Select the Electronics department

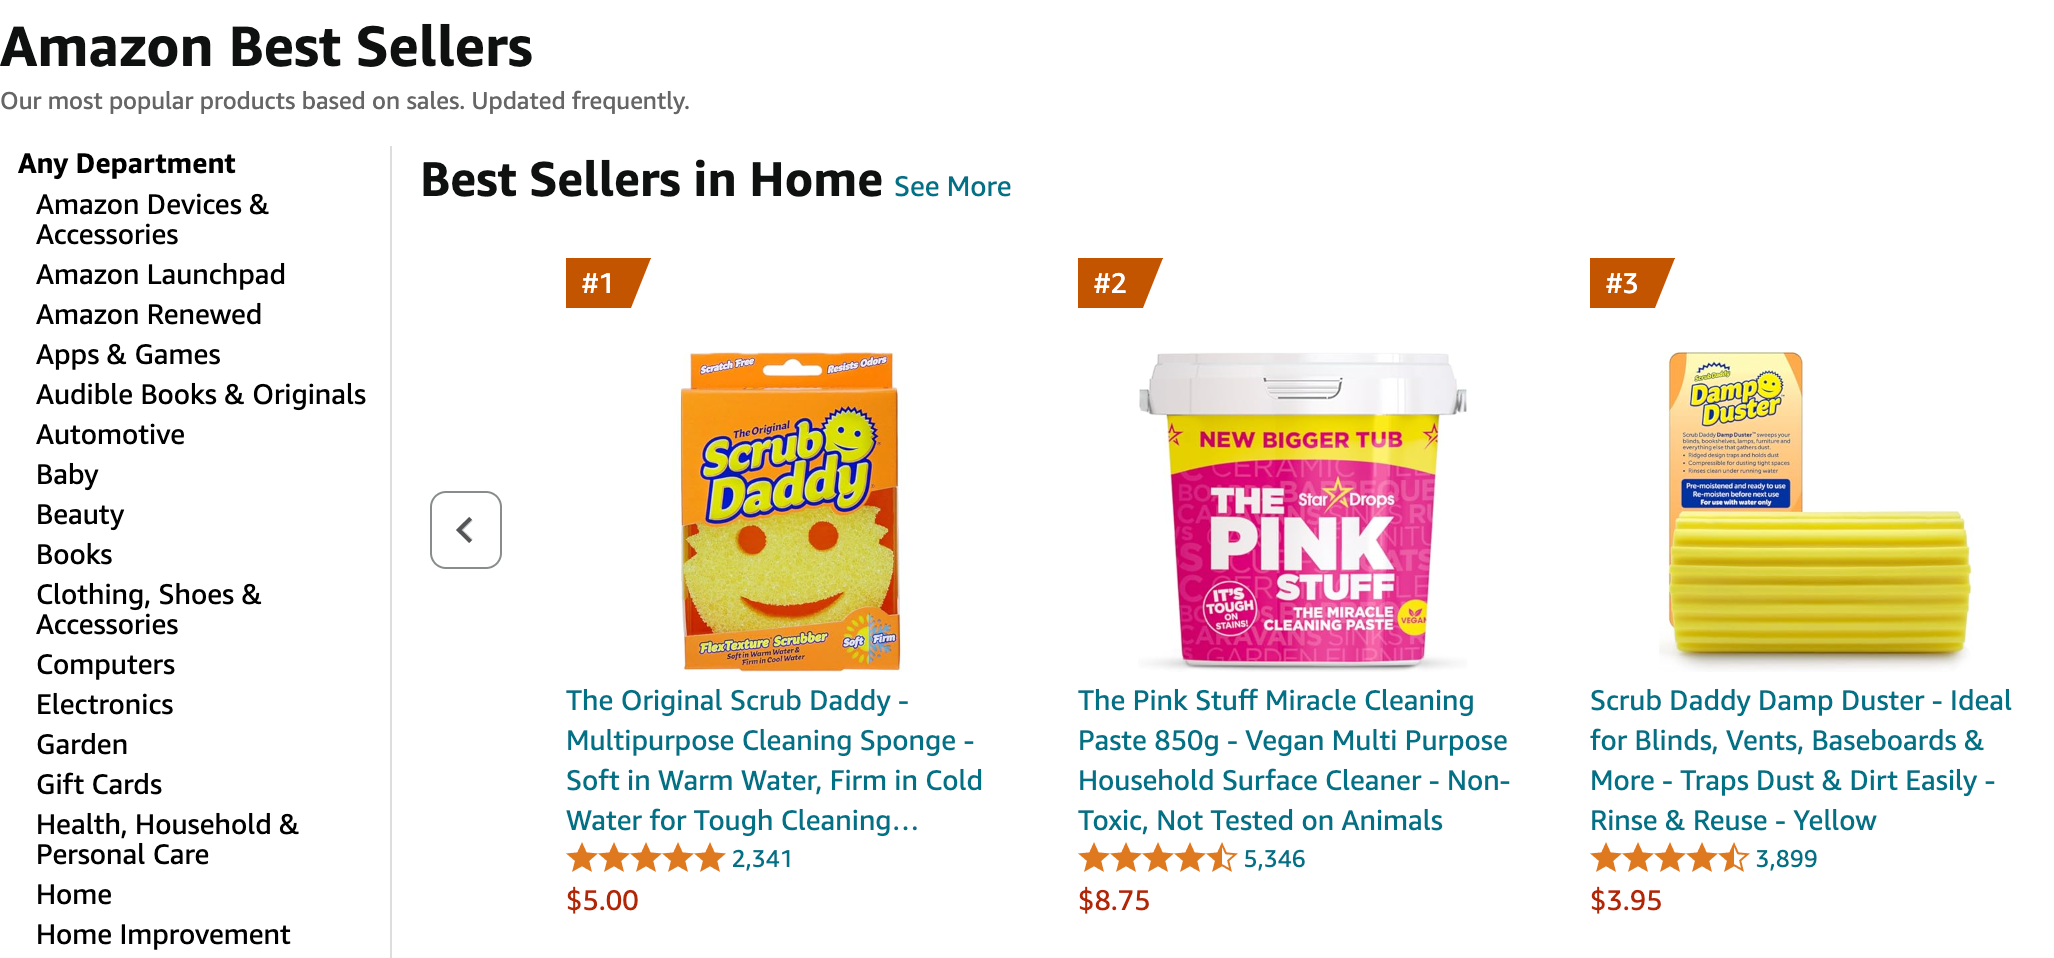104,704
